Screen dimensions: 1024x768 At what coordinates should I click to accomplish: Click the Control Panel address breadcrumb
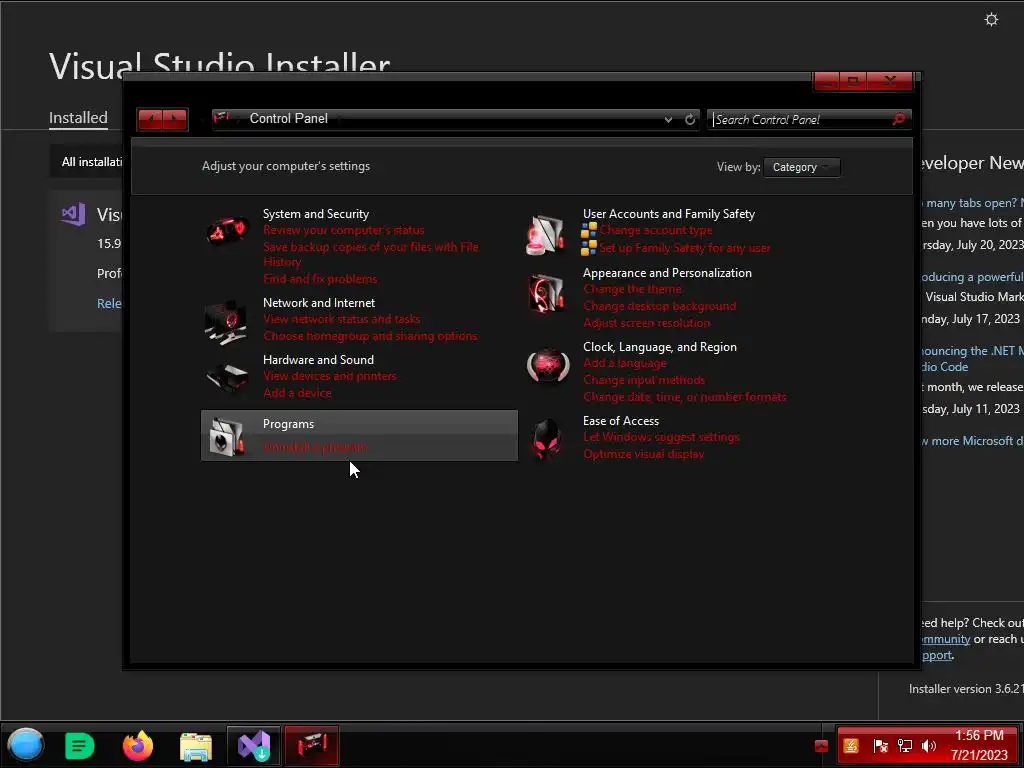(289, 118)
